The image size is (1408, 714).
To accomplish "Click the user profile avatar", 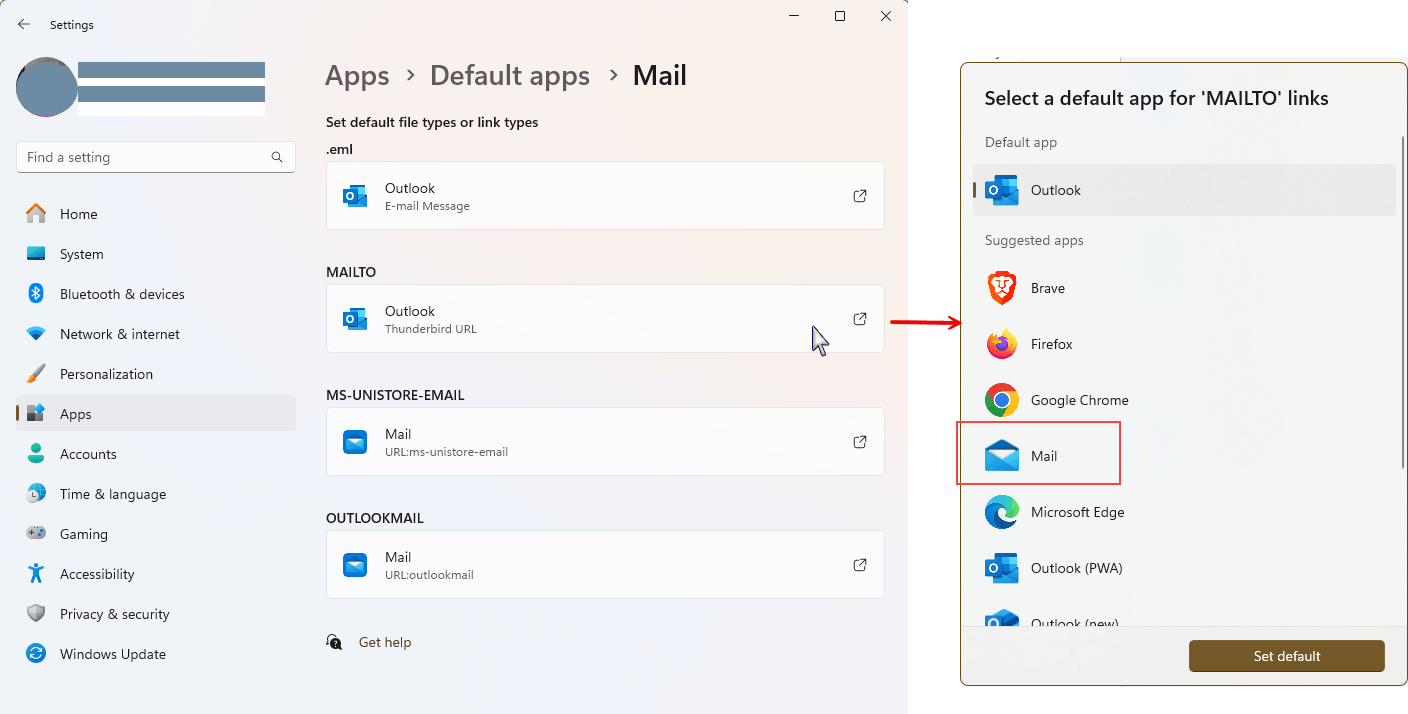I will [47, 87].
